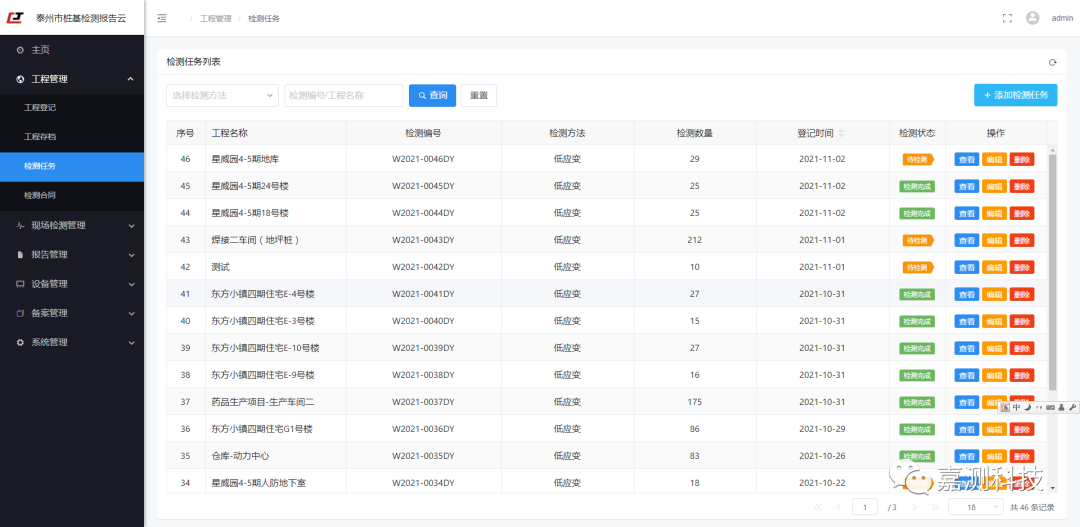The width and height of the screenshot is (1080, 527).
Task: Click the 报告管理 document icon
Action: pyautogui.click(x=20, y=255)
